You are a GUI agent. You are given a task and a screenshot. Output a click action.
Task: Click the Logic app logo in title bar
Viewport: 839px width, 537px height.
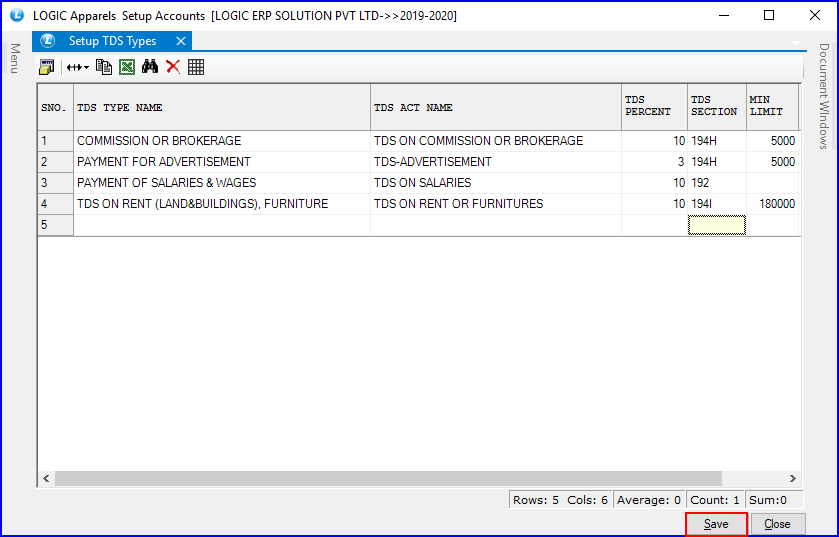(x=17, y=15)
